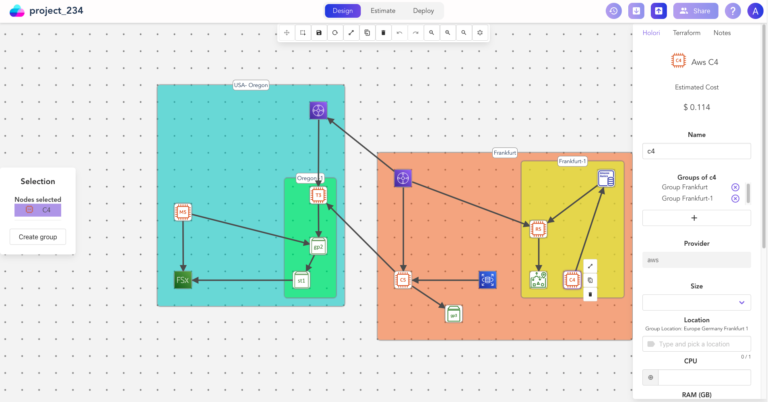Screen dimensions: 768x402
Task: Select the move/pan tool in canvas toolbar
Action: point(287,33)
